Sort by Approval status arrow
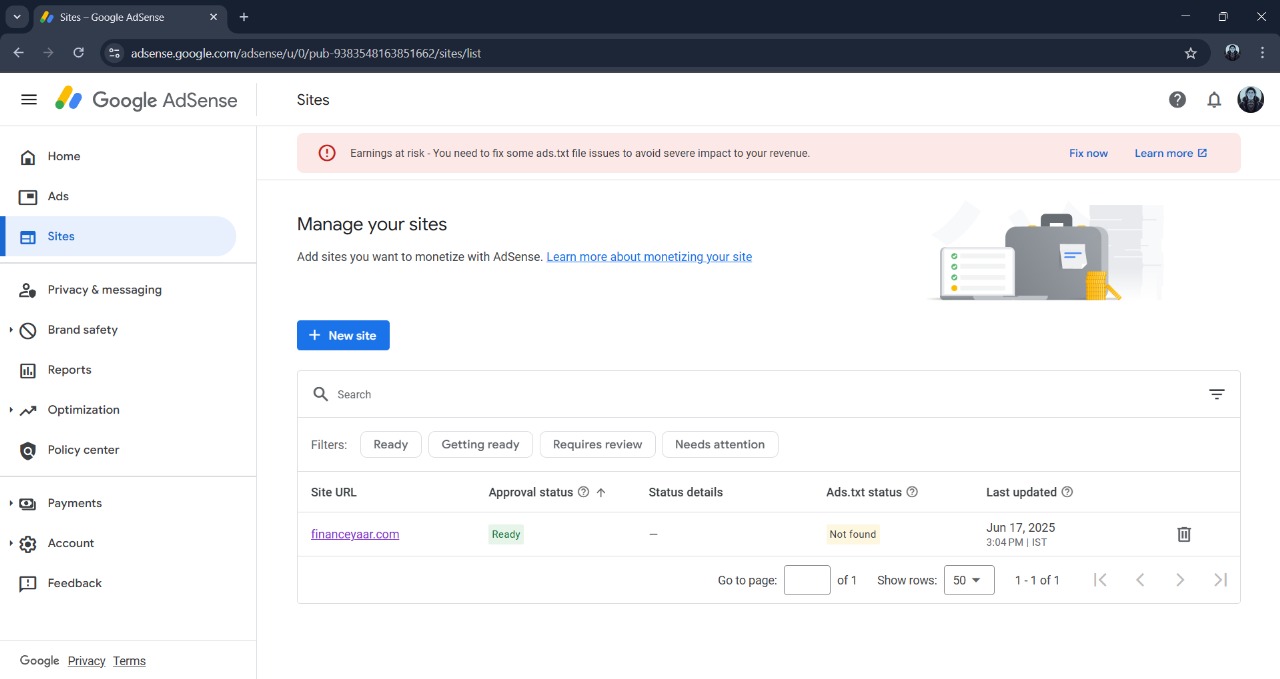Viewport: 1280px width, 679px height. pos(601,492)
